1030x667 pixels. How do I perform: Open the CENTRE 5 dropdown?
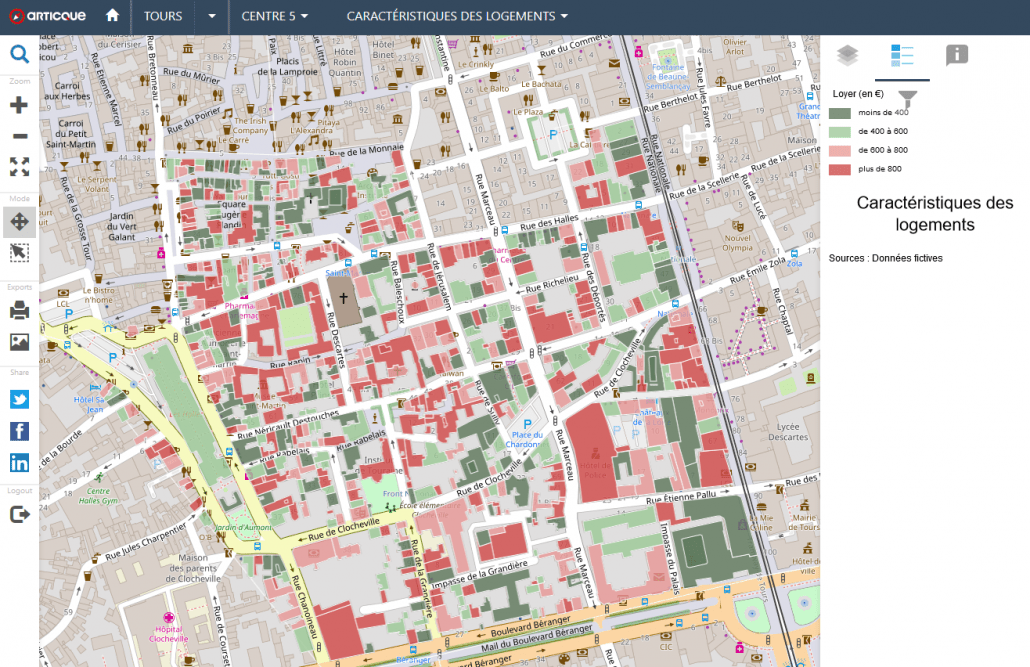[x=275, y=16]
